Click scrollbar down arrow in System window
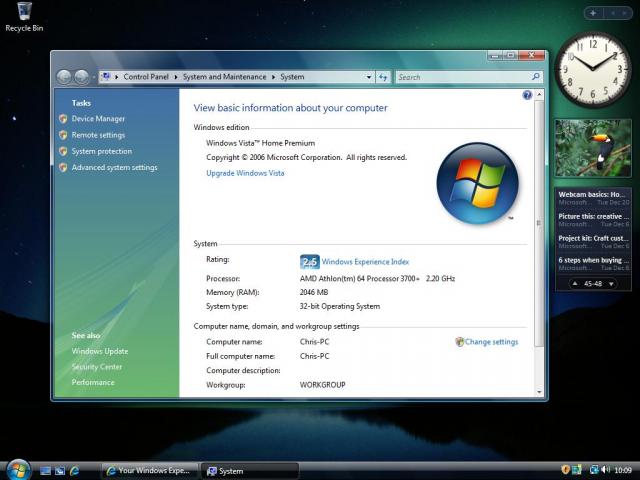This screenshot has width=640, height=480. [539, 392]
